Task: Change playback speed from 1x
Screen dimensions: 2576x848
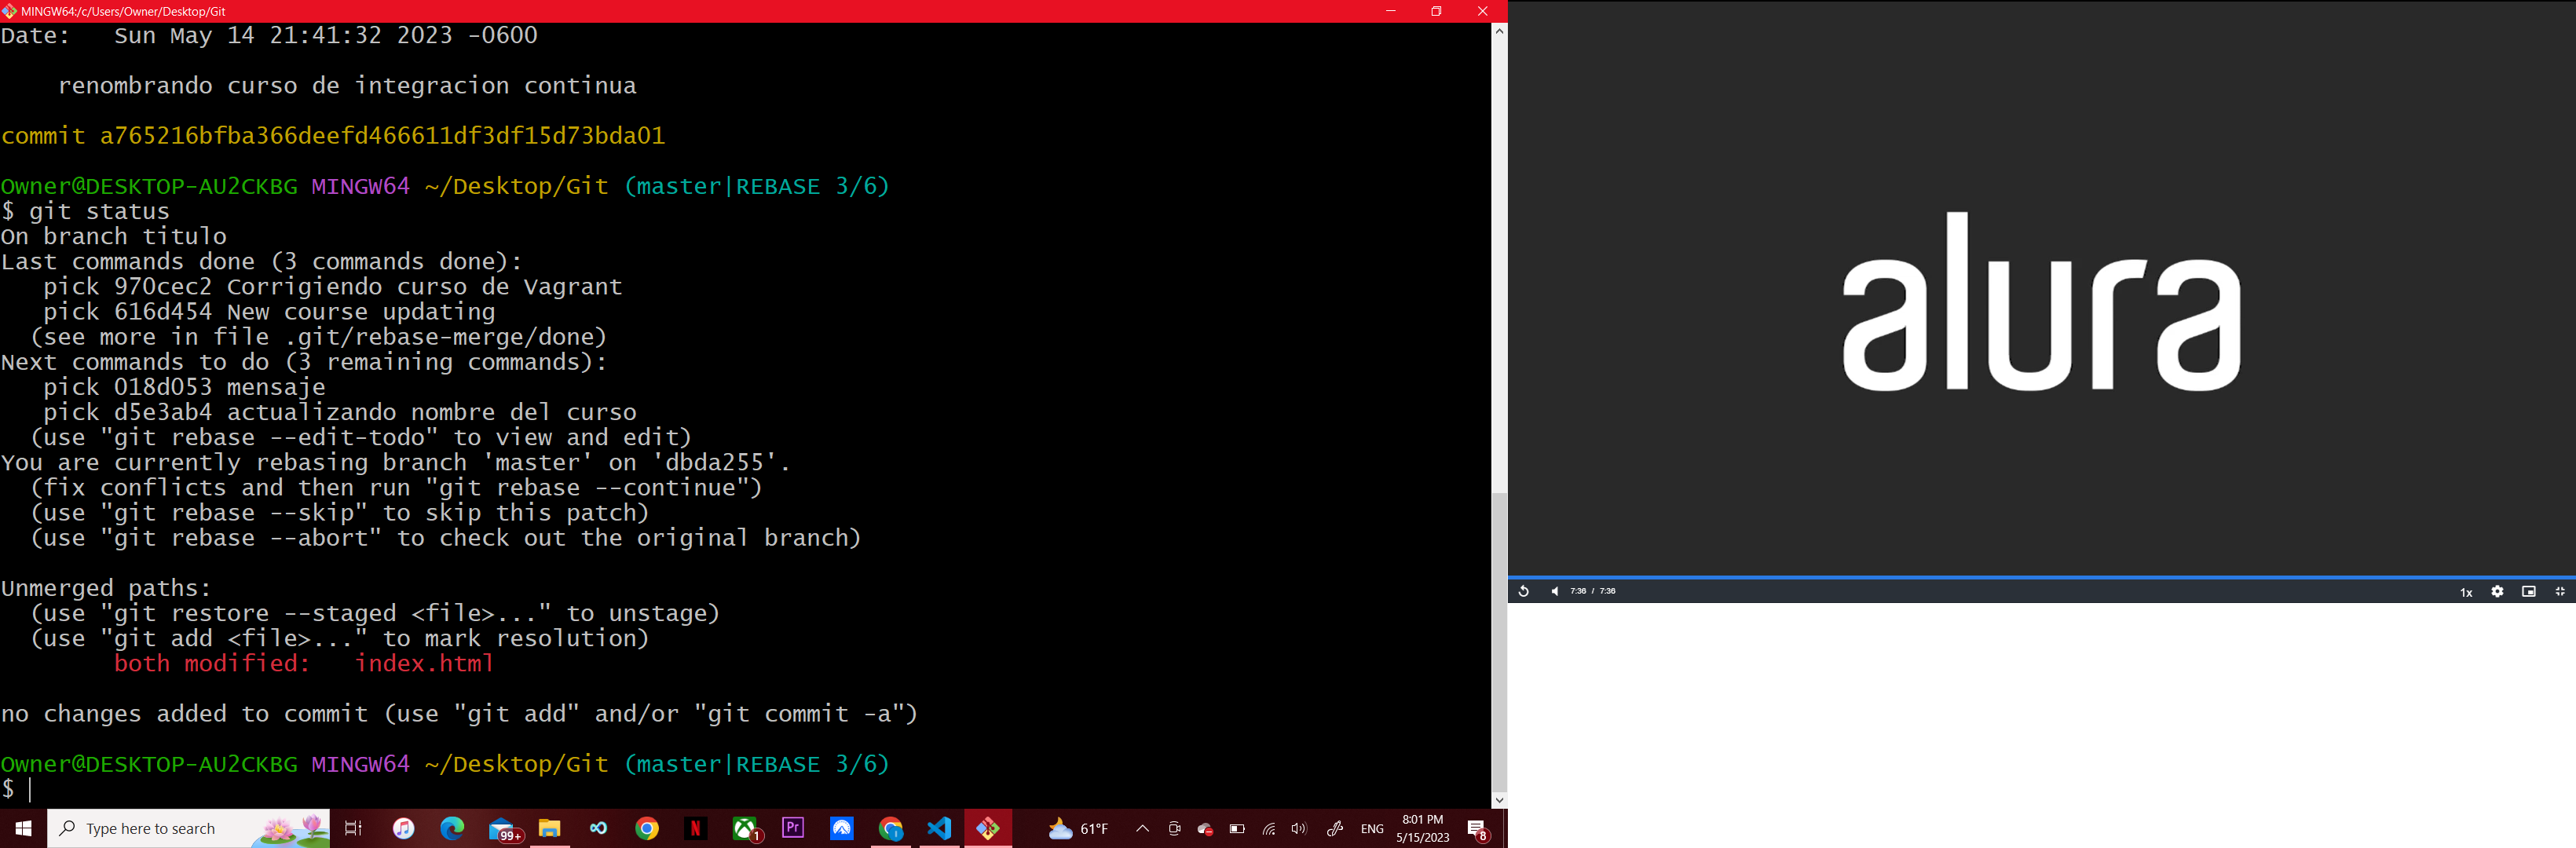Action: [2466, 592]
